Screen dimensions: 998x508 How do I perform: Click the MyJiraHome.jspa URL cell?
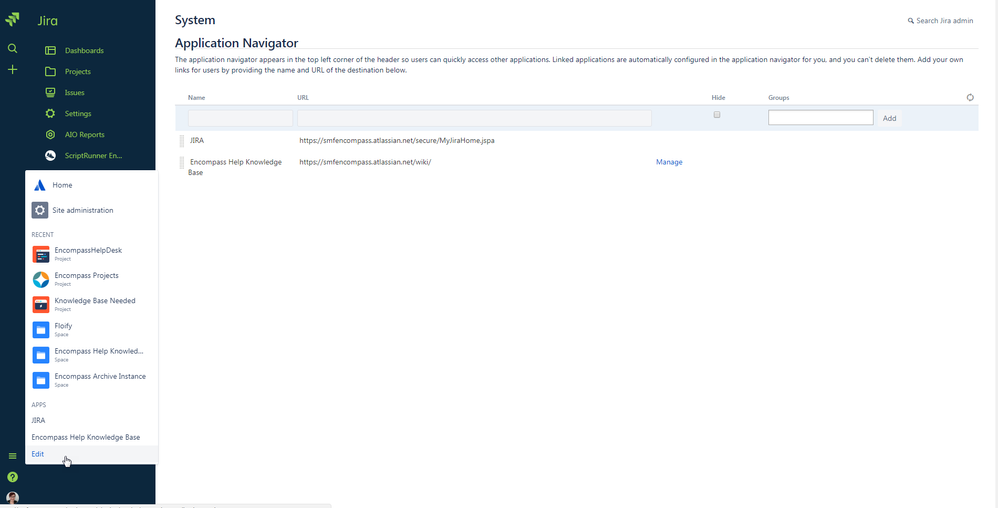tap(397, 140)
